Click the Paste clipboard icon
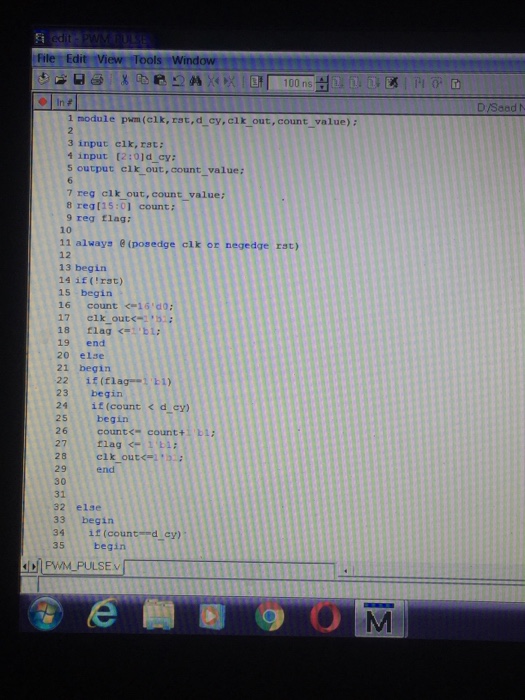The image size is (525, 700). click(x=160, y=81)
